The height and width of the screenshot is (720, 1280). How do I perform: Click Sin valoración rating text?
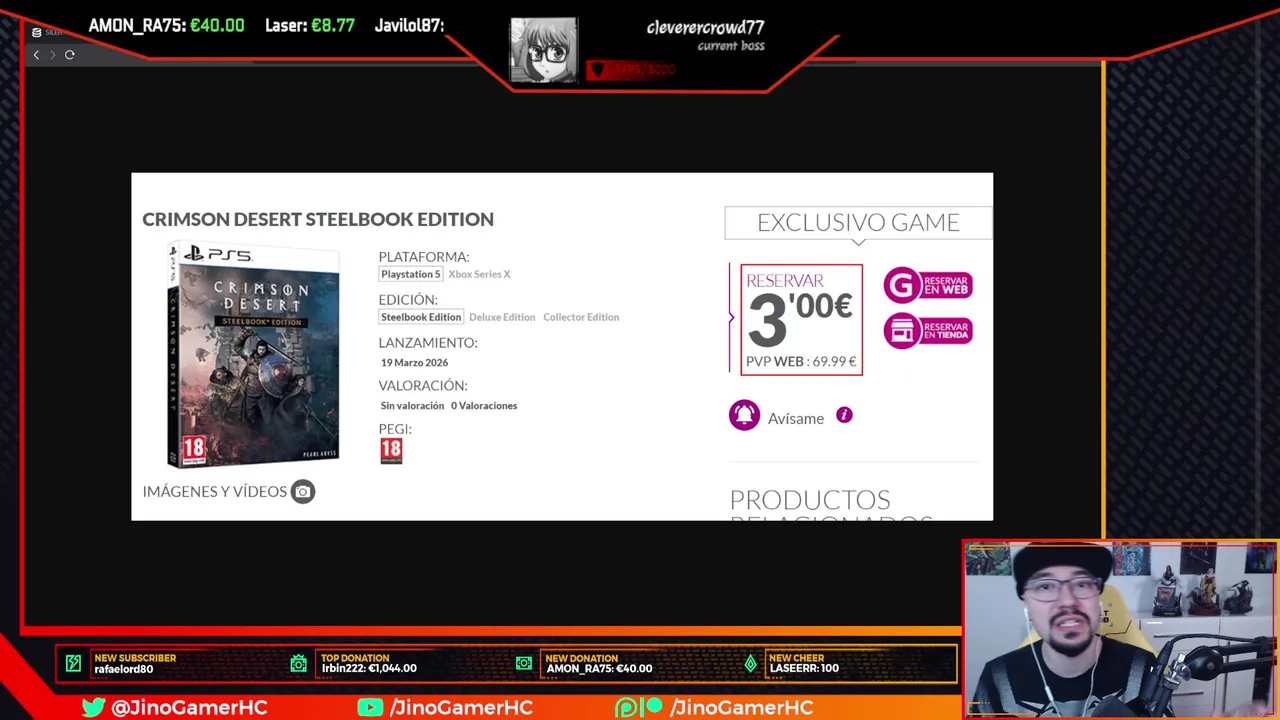pyautogui.click(x=412, y=405)
